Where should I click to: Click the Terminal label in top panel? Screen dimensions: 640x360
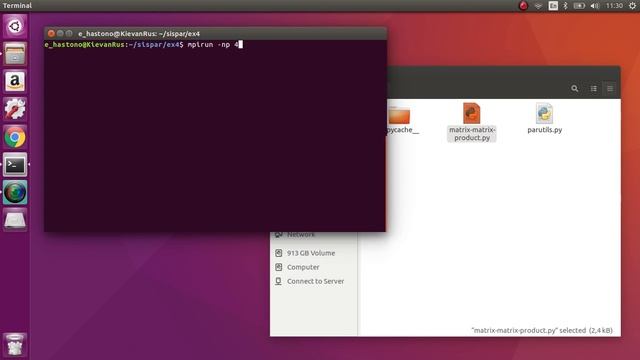pos(17,6)
